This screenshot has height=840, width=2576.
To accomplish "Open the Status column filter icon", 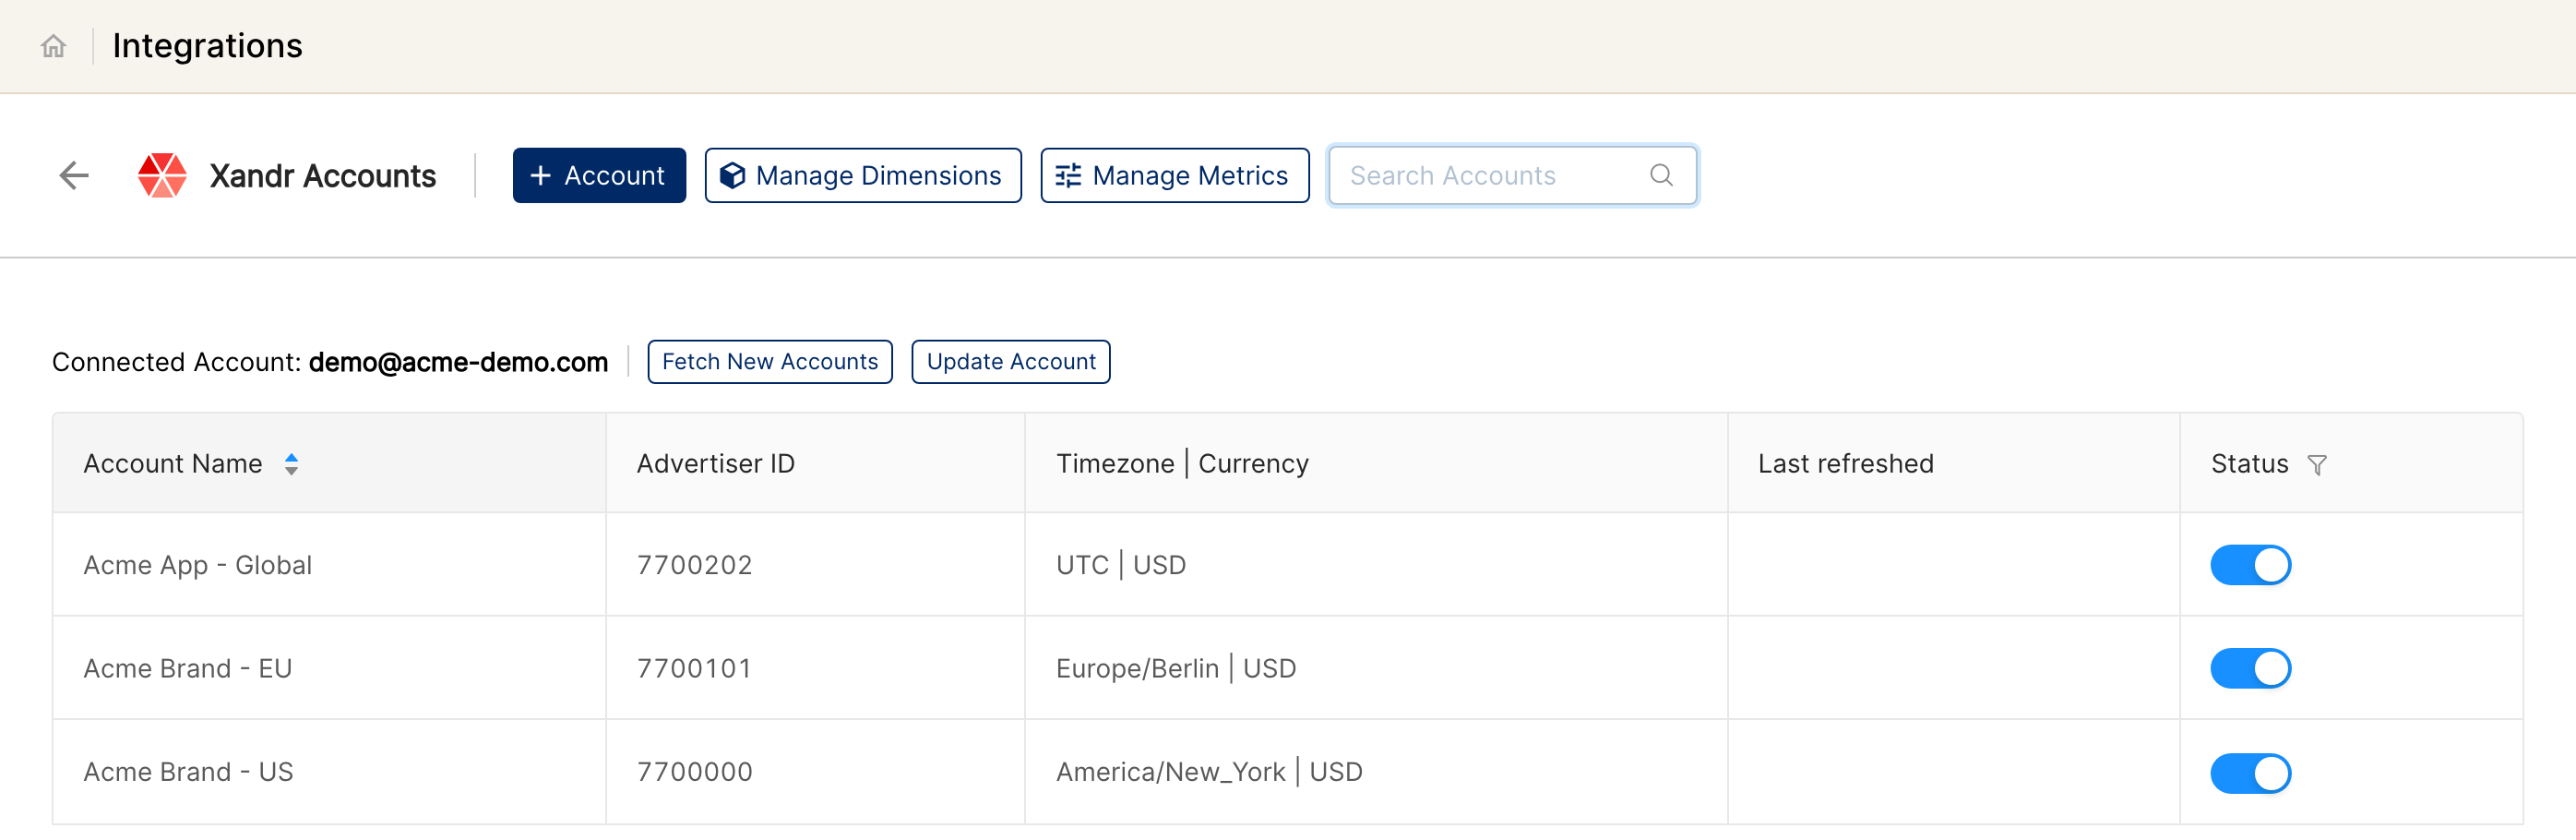I will 2317,465.
